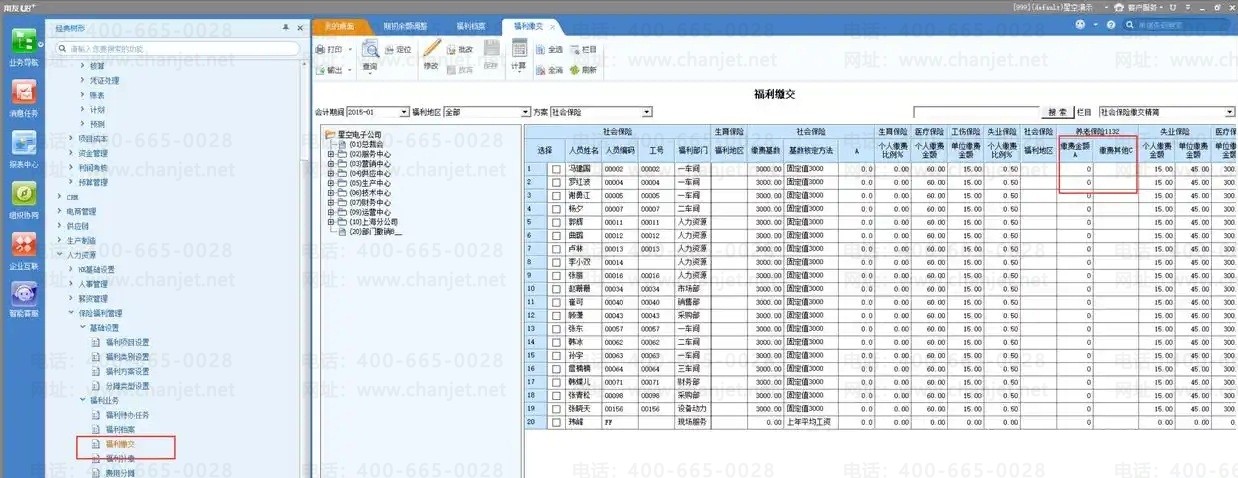Check the select box for 马建国
The image size is (1238, 478).
tap(556, 170)
